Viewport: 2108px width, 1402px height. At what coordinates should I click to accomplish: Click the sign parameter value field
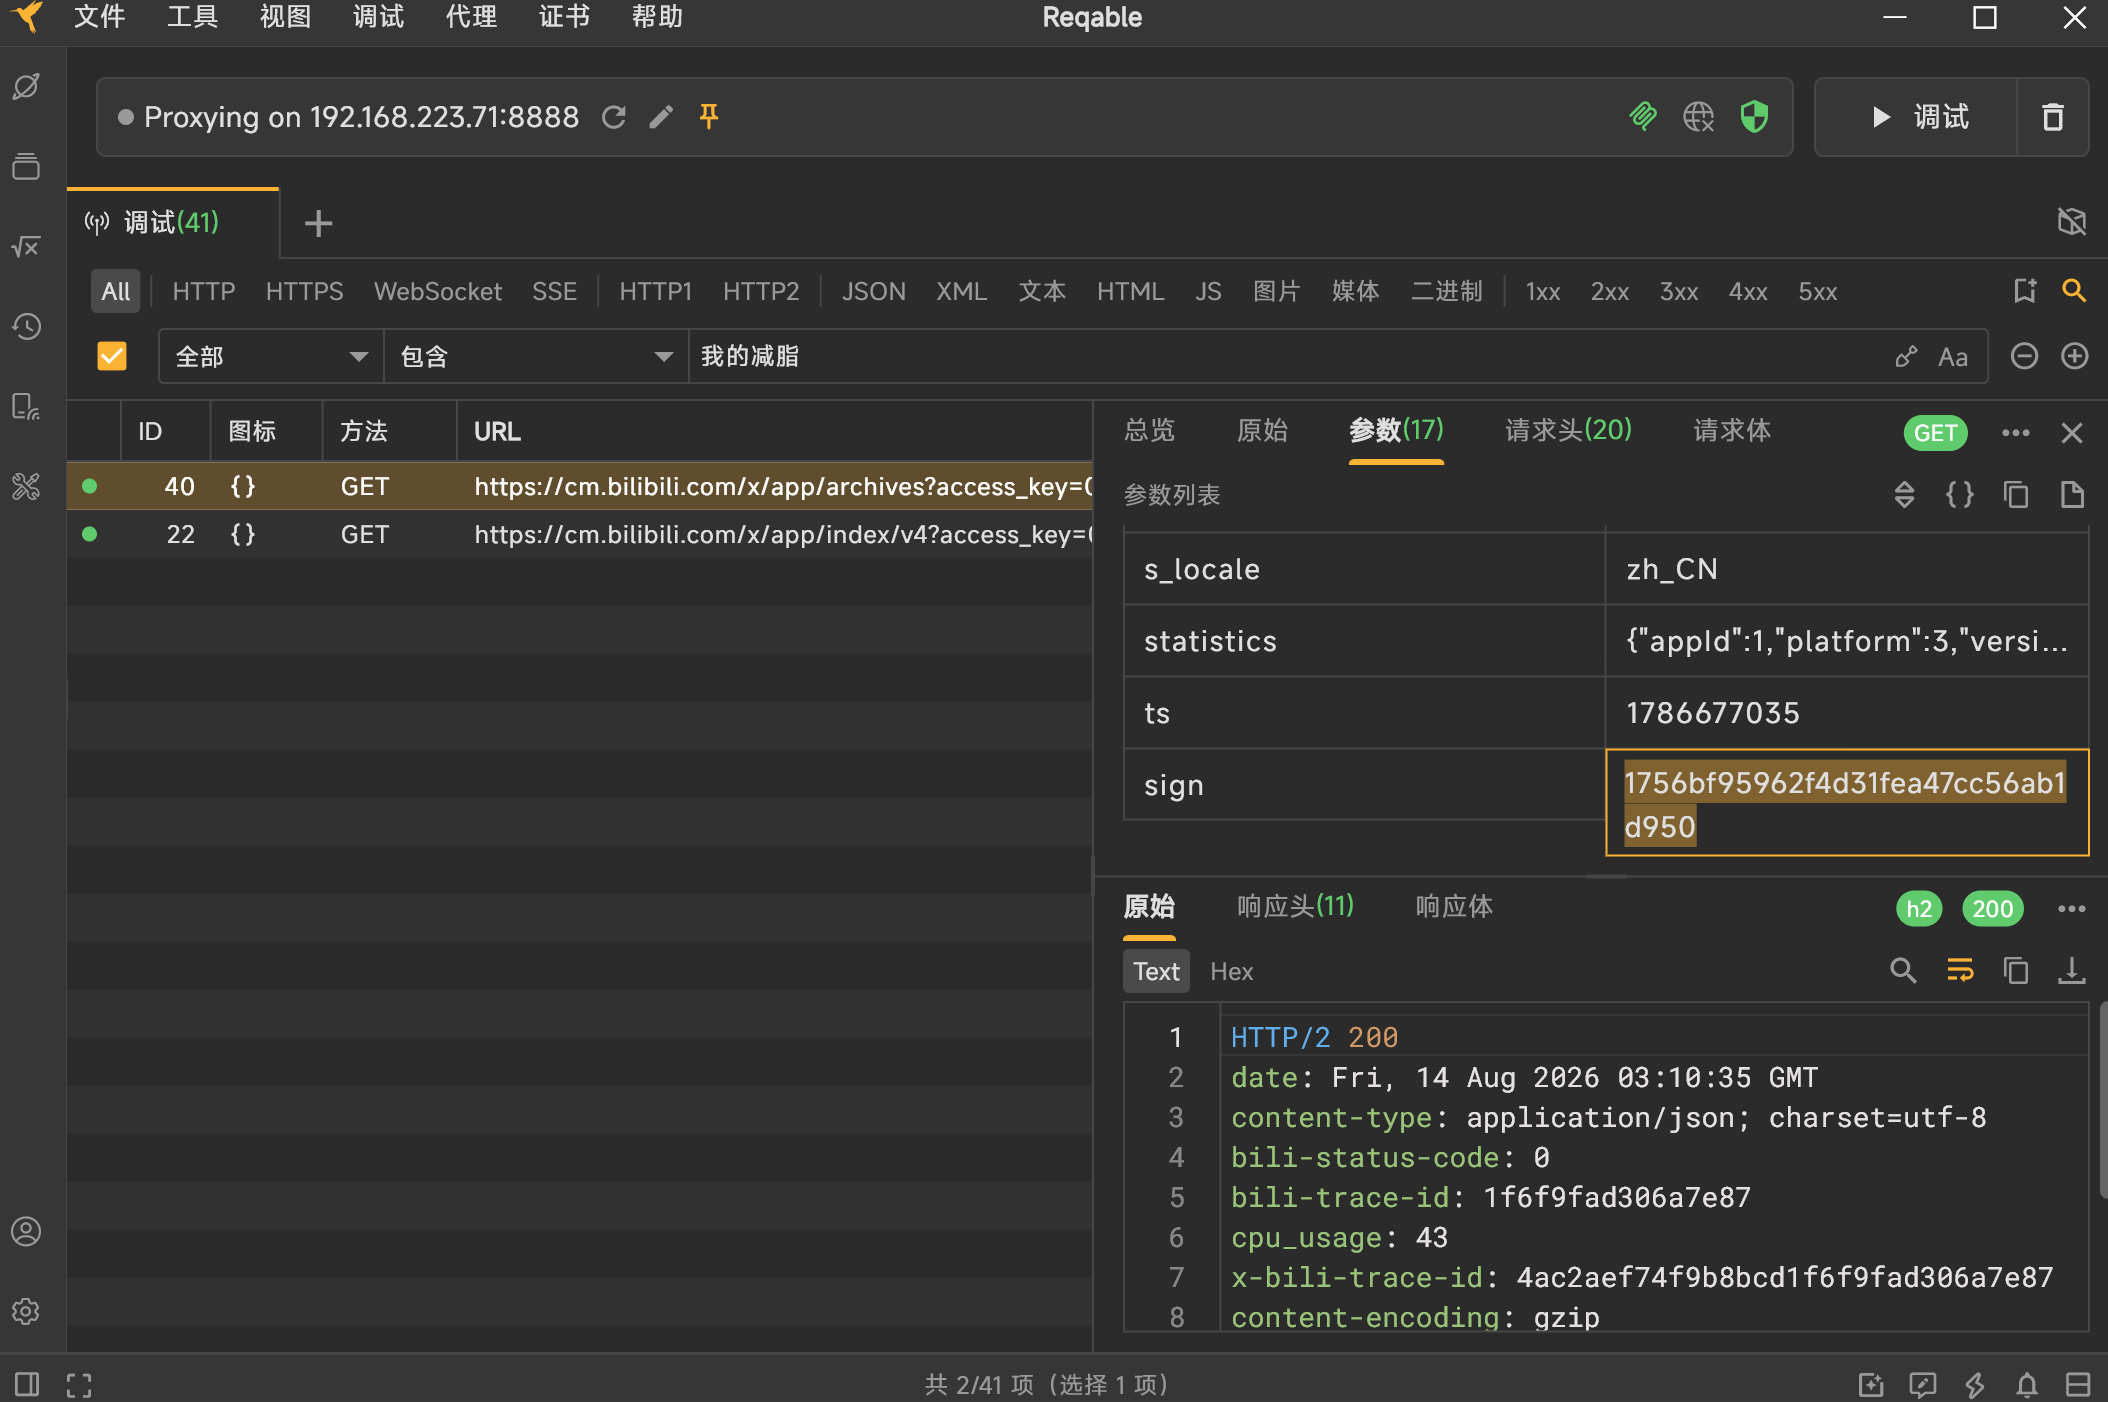click(1847, 803)
